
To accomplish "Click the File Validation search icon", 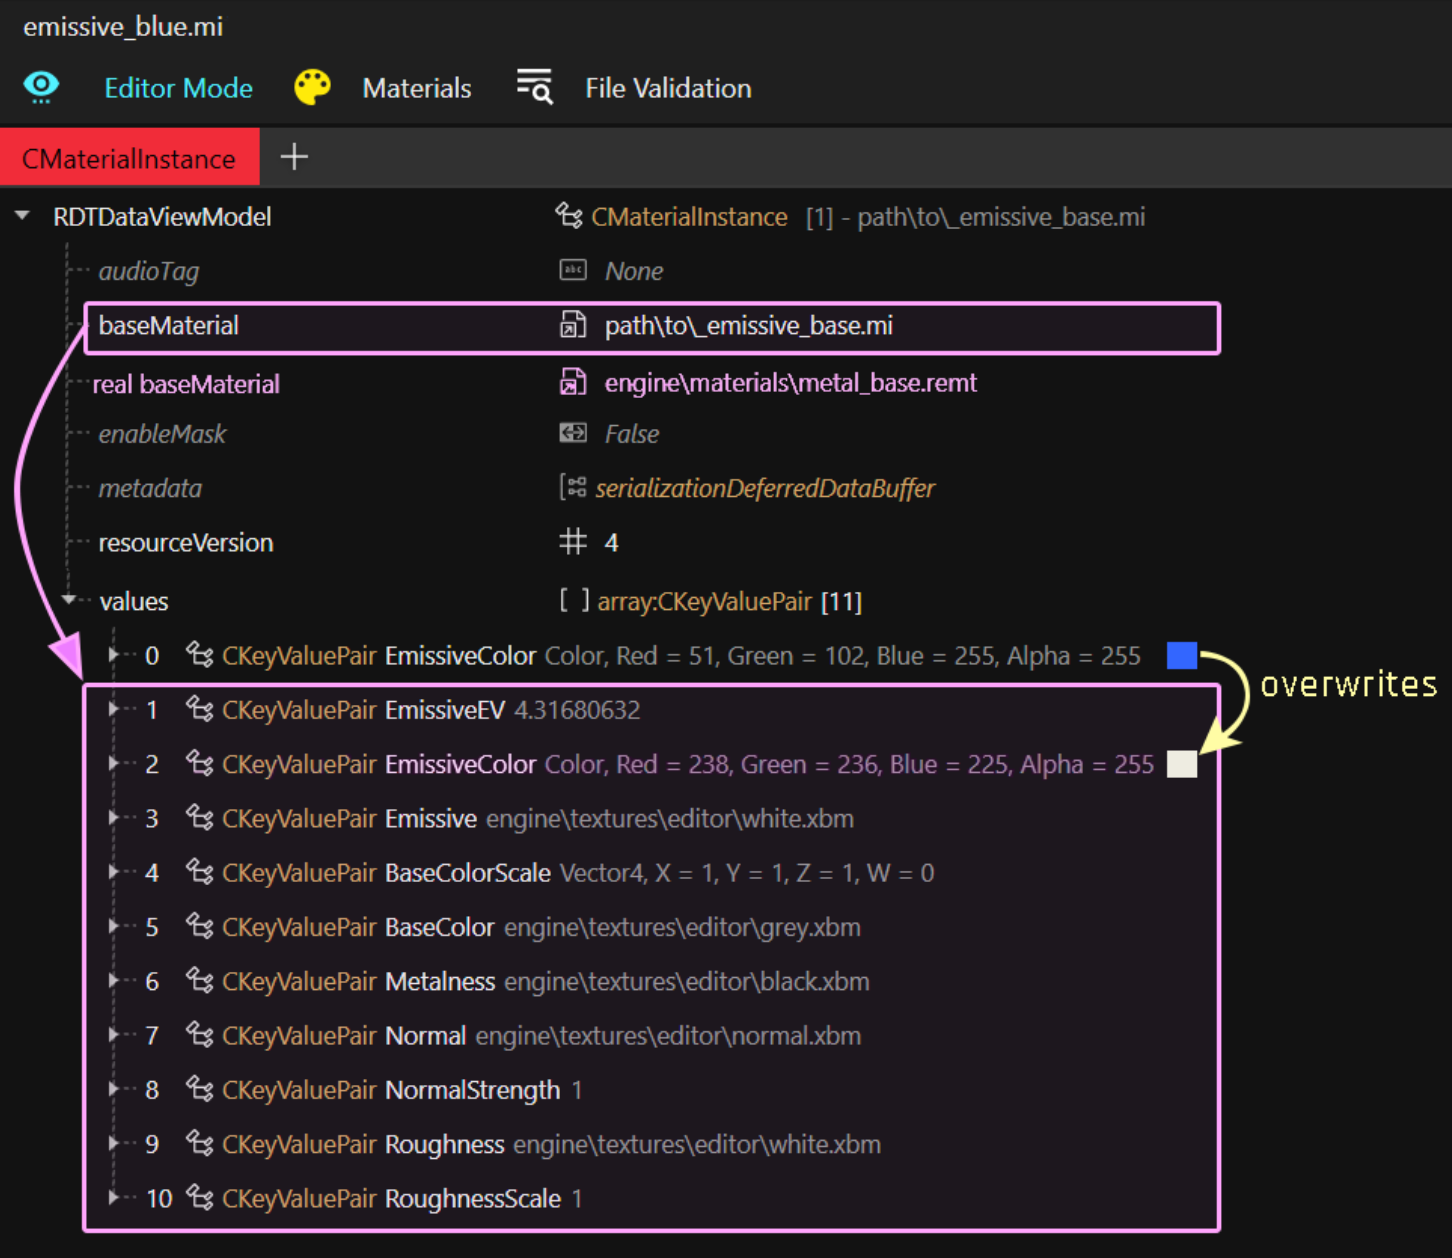I will [x=534, y=88].
